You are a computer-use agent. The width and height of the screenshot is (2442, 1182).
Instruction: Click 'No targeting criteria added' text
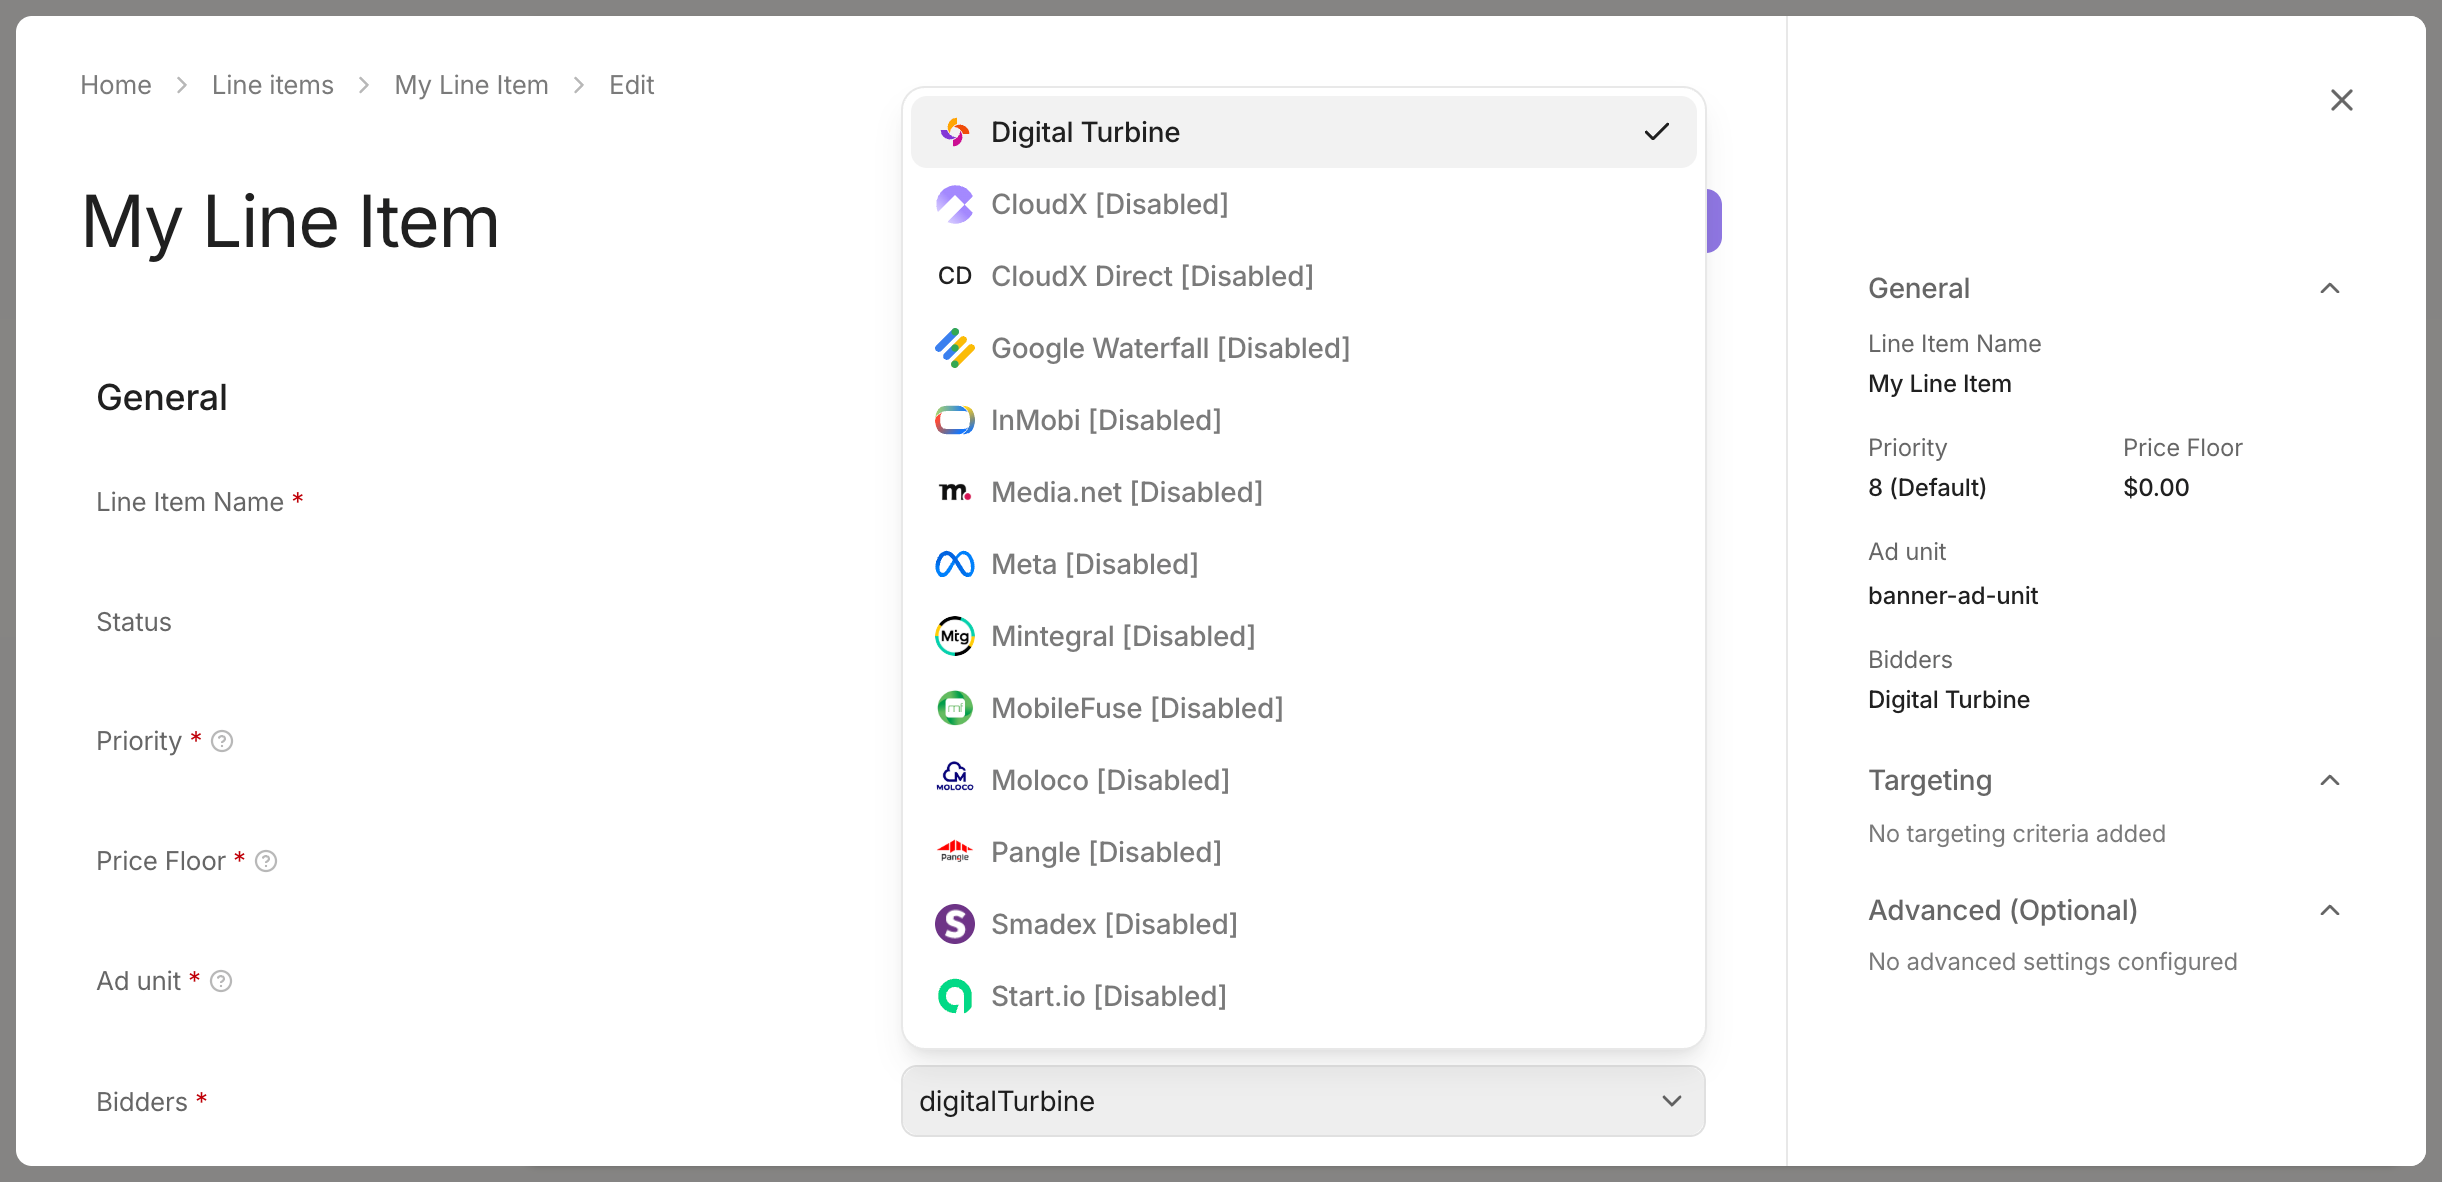(2017, 833)
